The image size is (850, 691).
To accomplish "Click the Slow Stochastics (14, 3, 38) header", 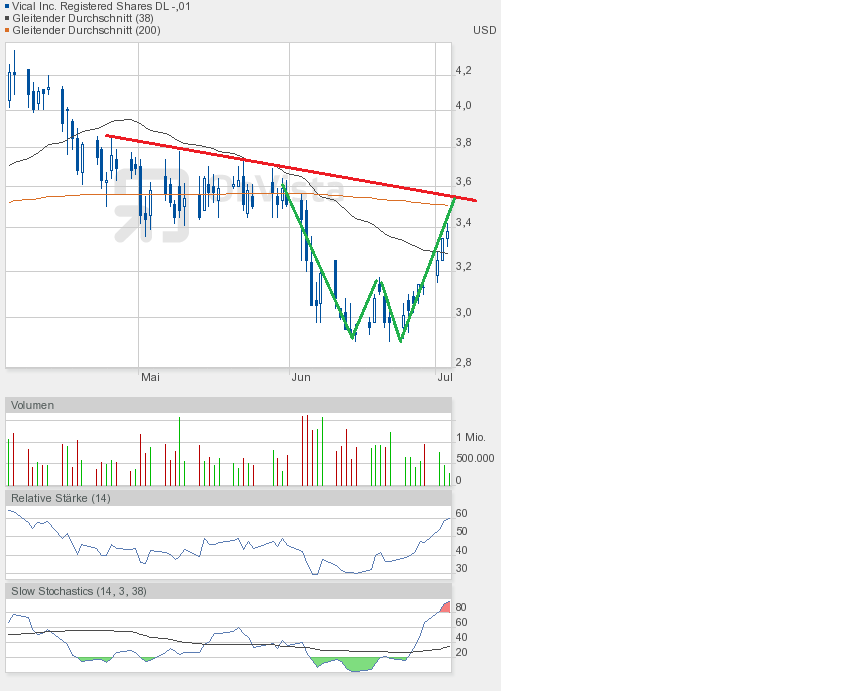I will 78,591.
